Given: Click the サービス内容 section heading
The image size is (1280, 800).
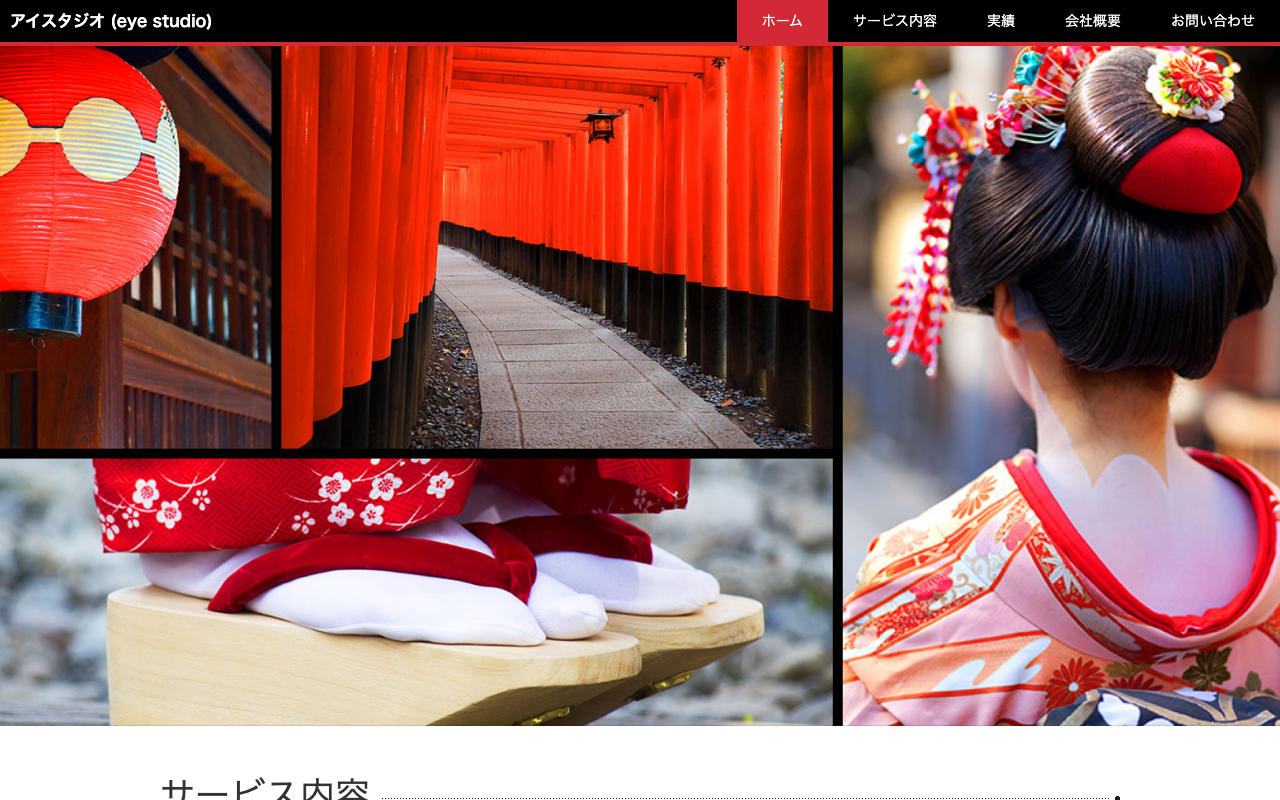Looking at the screenshot, I should [265, 788].
